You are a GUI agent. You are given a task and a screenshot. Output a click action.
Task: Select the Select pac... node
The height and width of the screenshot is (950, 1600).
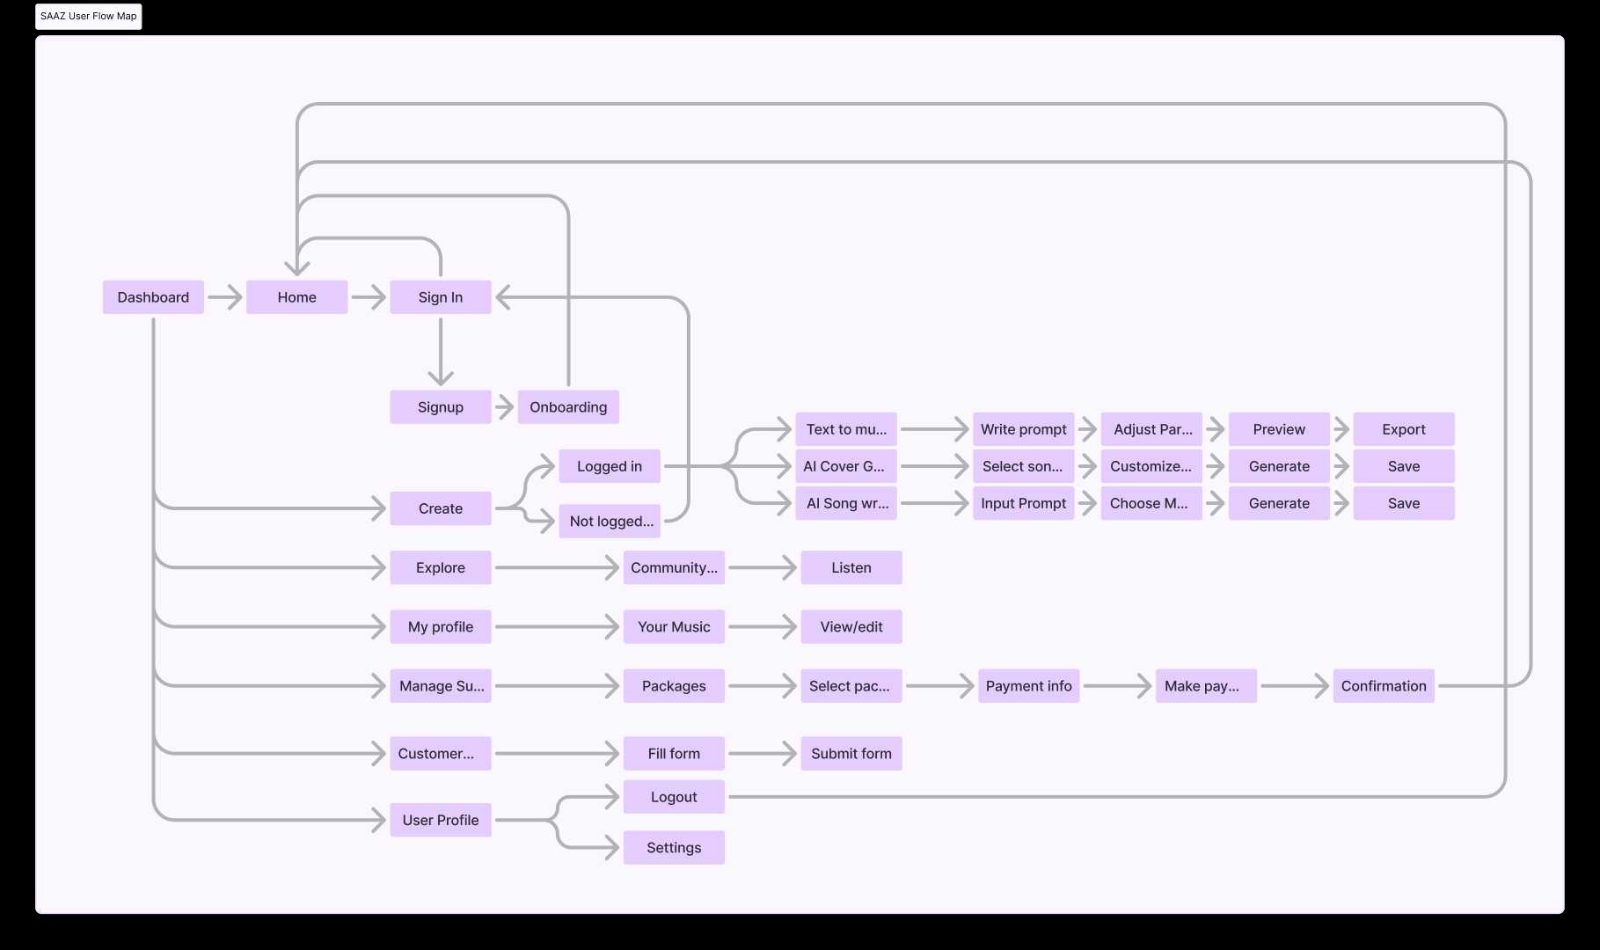click(x=851, y=686)
